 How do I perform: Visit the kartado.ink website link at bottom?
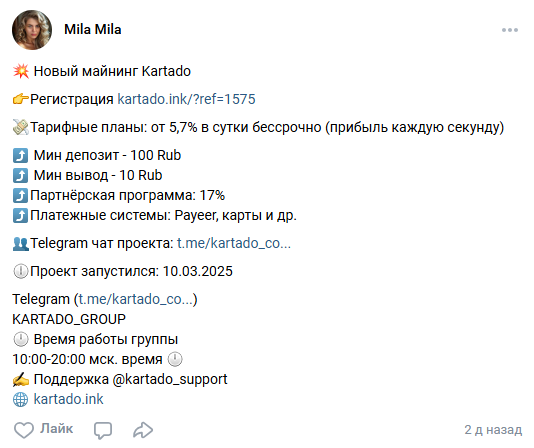tap(68, 399)
